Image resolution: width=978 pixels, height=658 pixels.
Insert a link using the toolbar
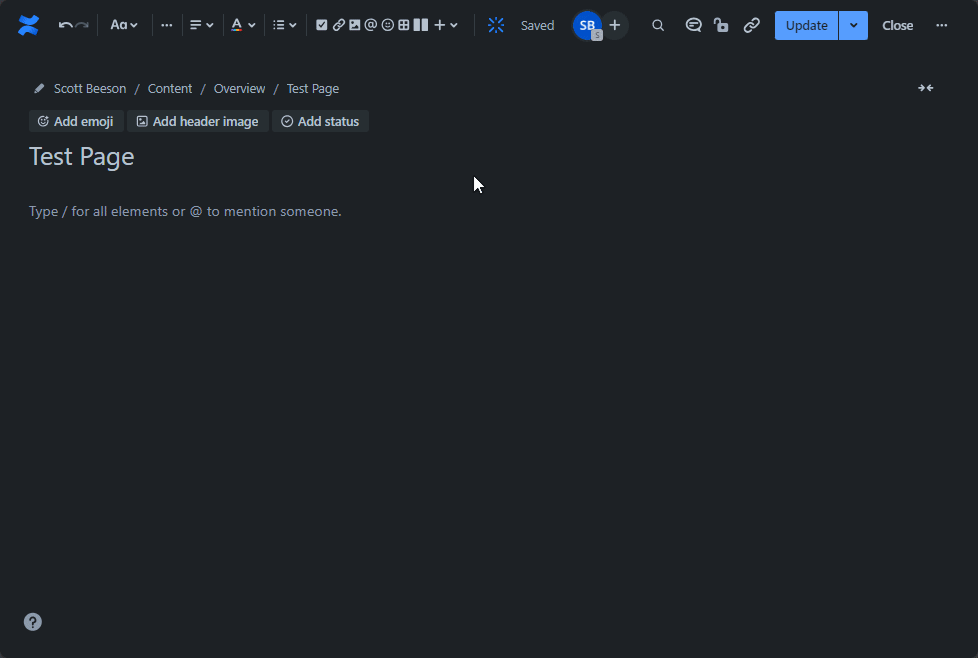(339, 25)
